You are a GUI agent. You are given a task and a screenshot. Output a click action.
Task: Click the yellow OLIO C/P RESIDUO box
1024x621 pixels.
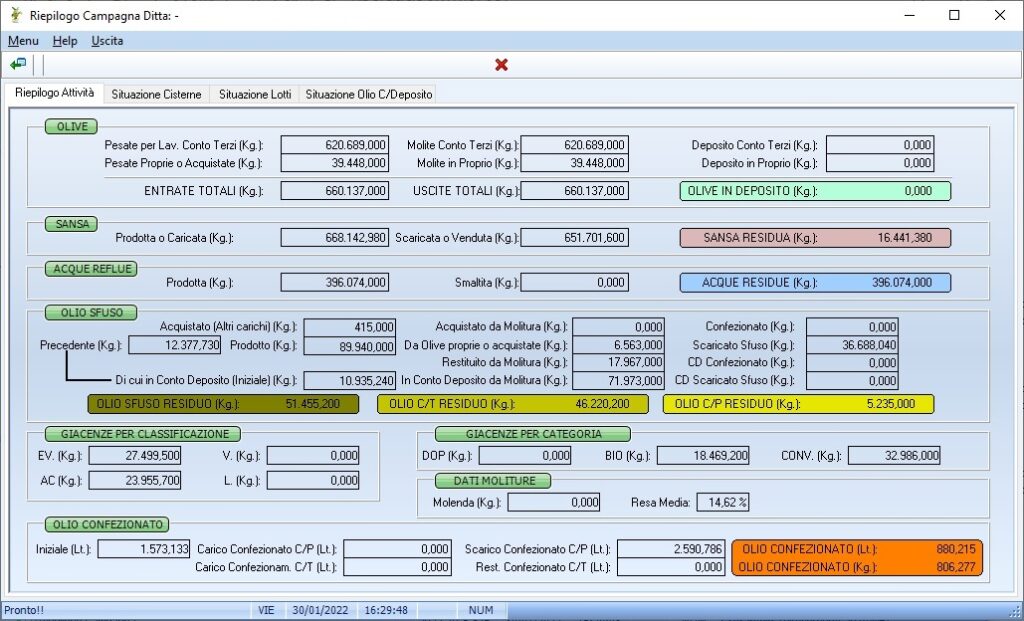coord(798,404)
